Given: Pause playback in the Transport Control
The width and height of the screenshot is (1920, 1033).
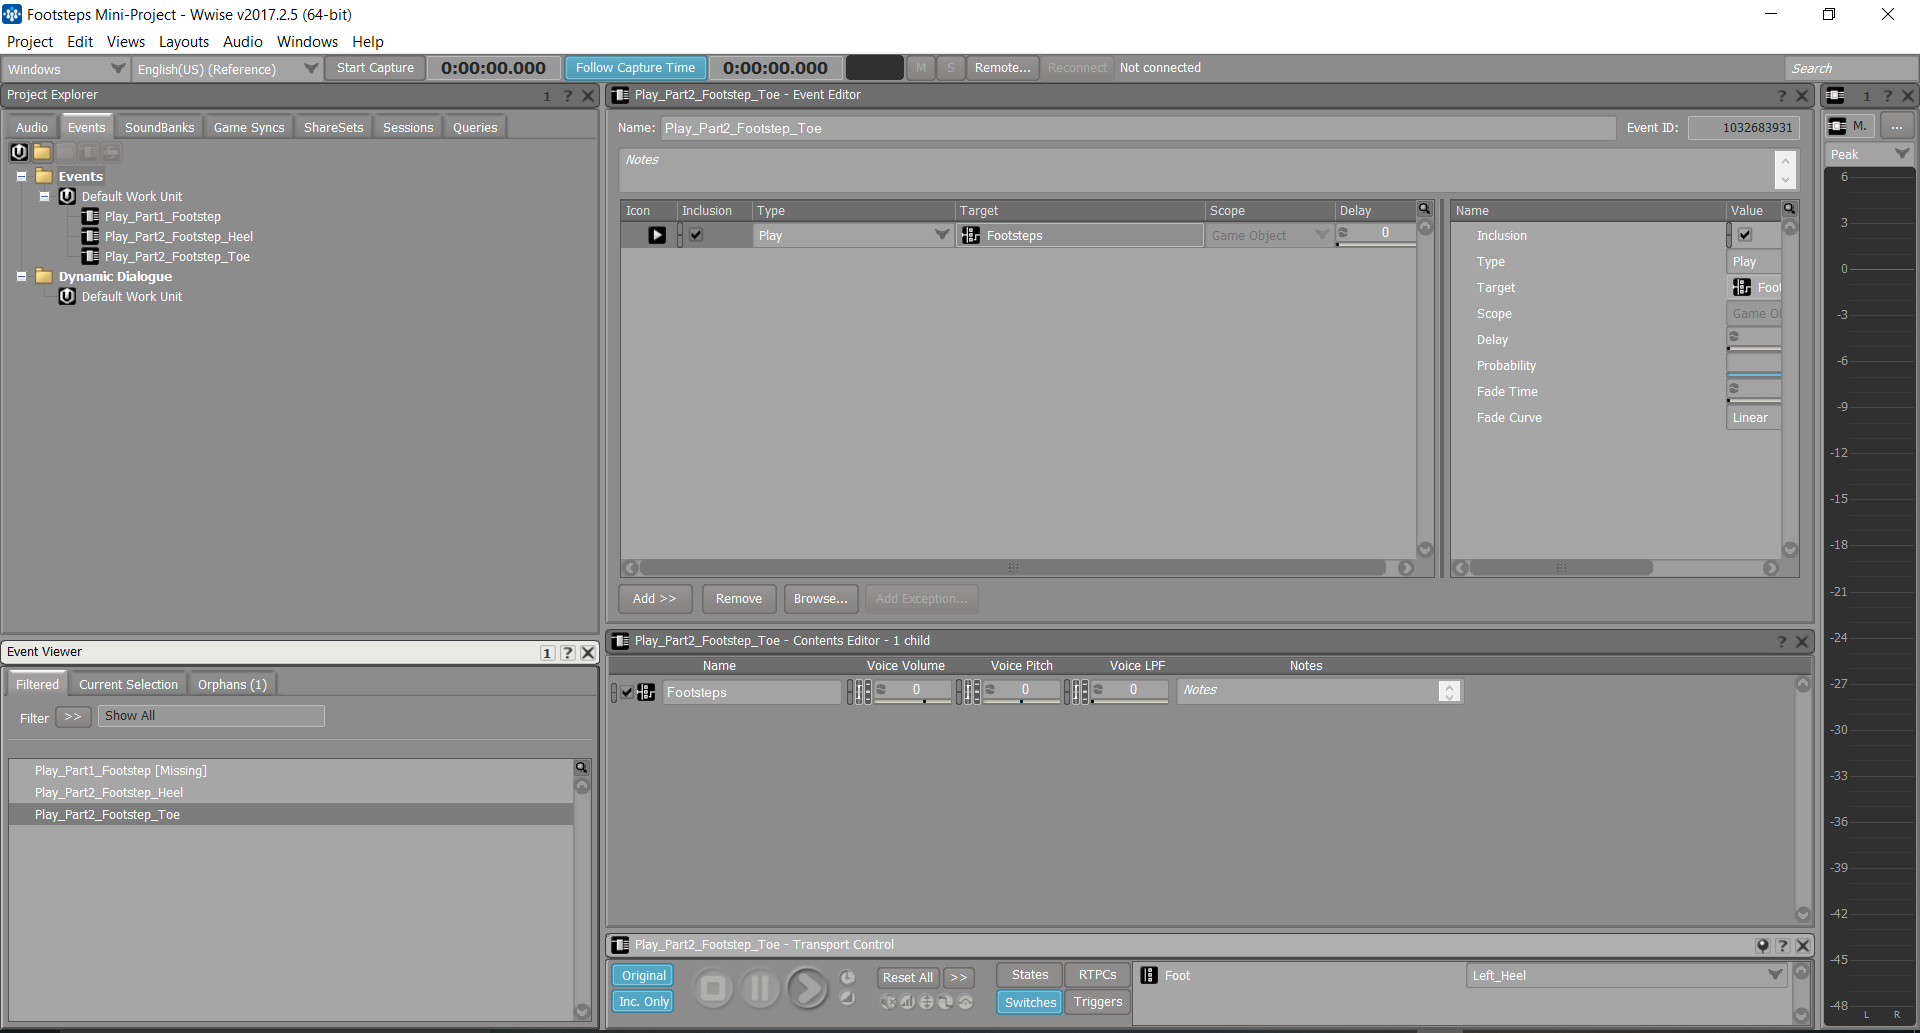Looking at the screenshot, I should [x=760, y=989].
